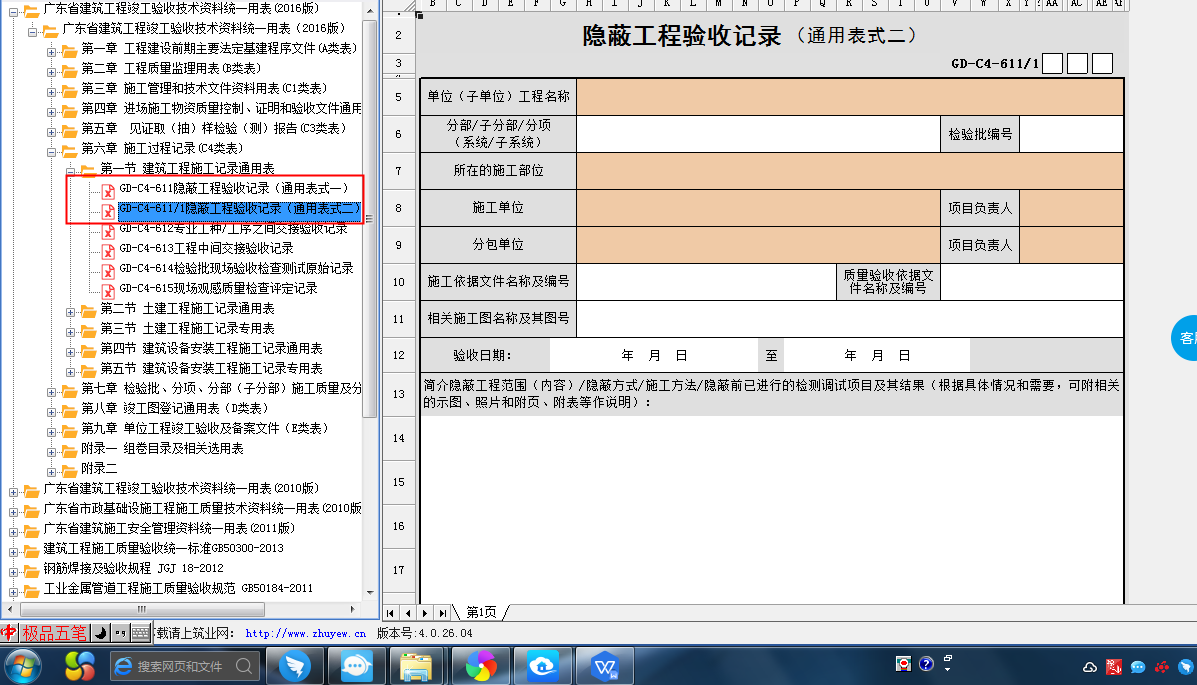Click the GD-C4-613 form file icon

point(108,249)
